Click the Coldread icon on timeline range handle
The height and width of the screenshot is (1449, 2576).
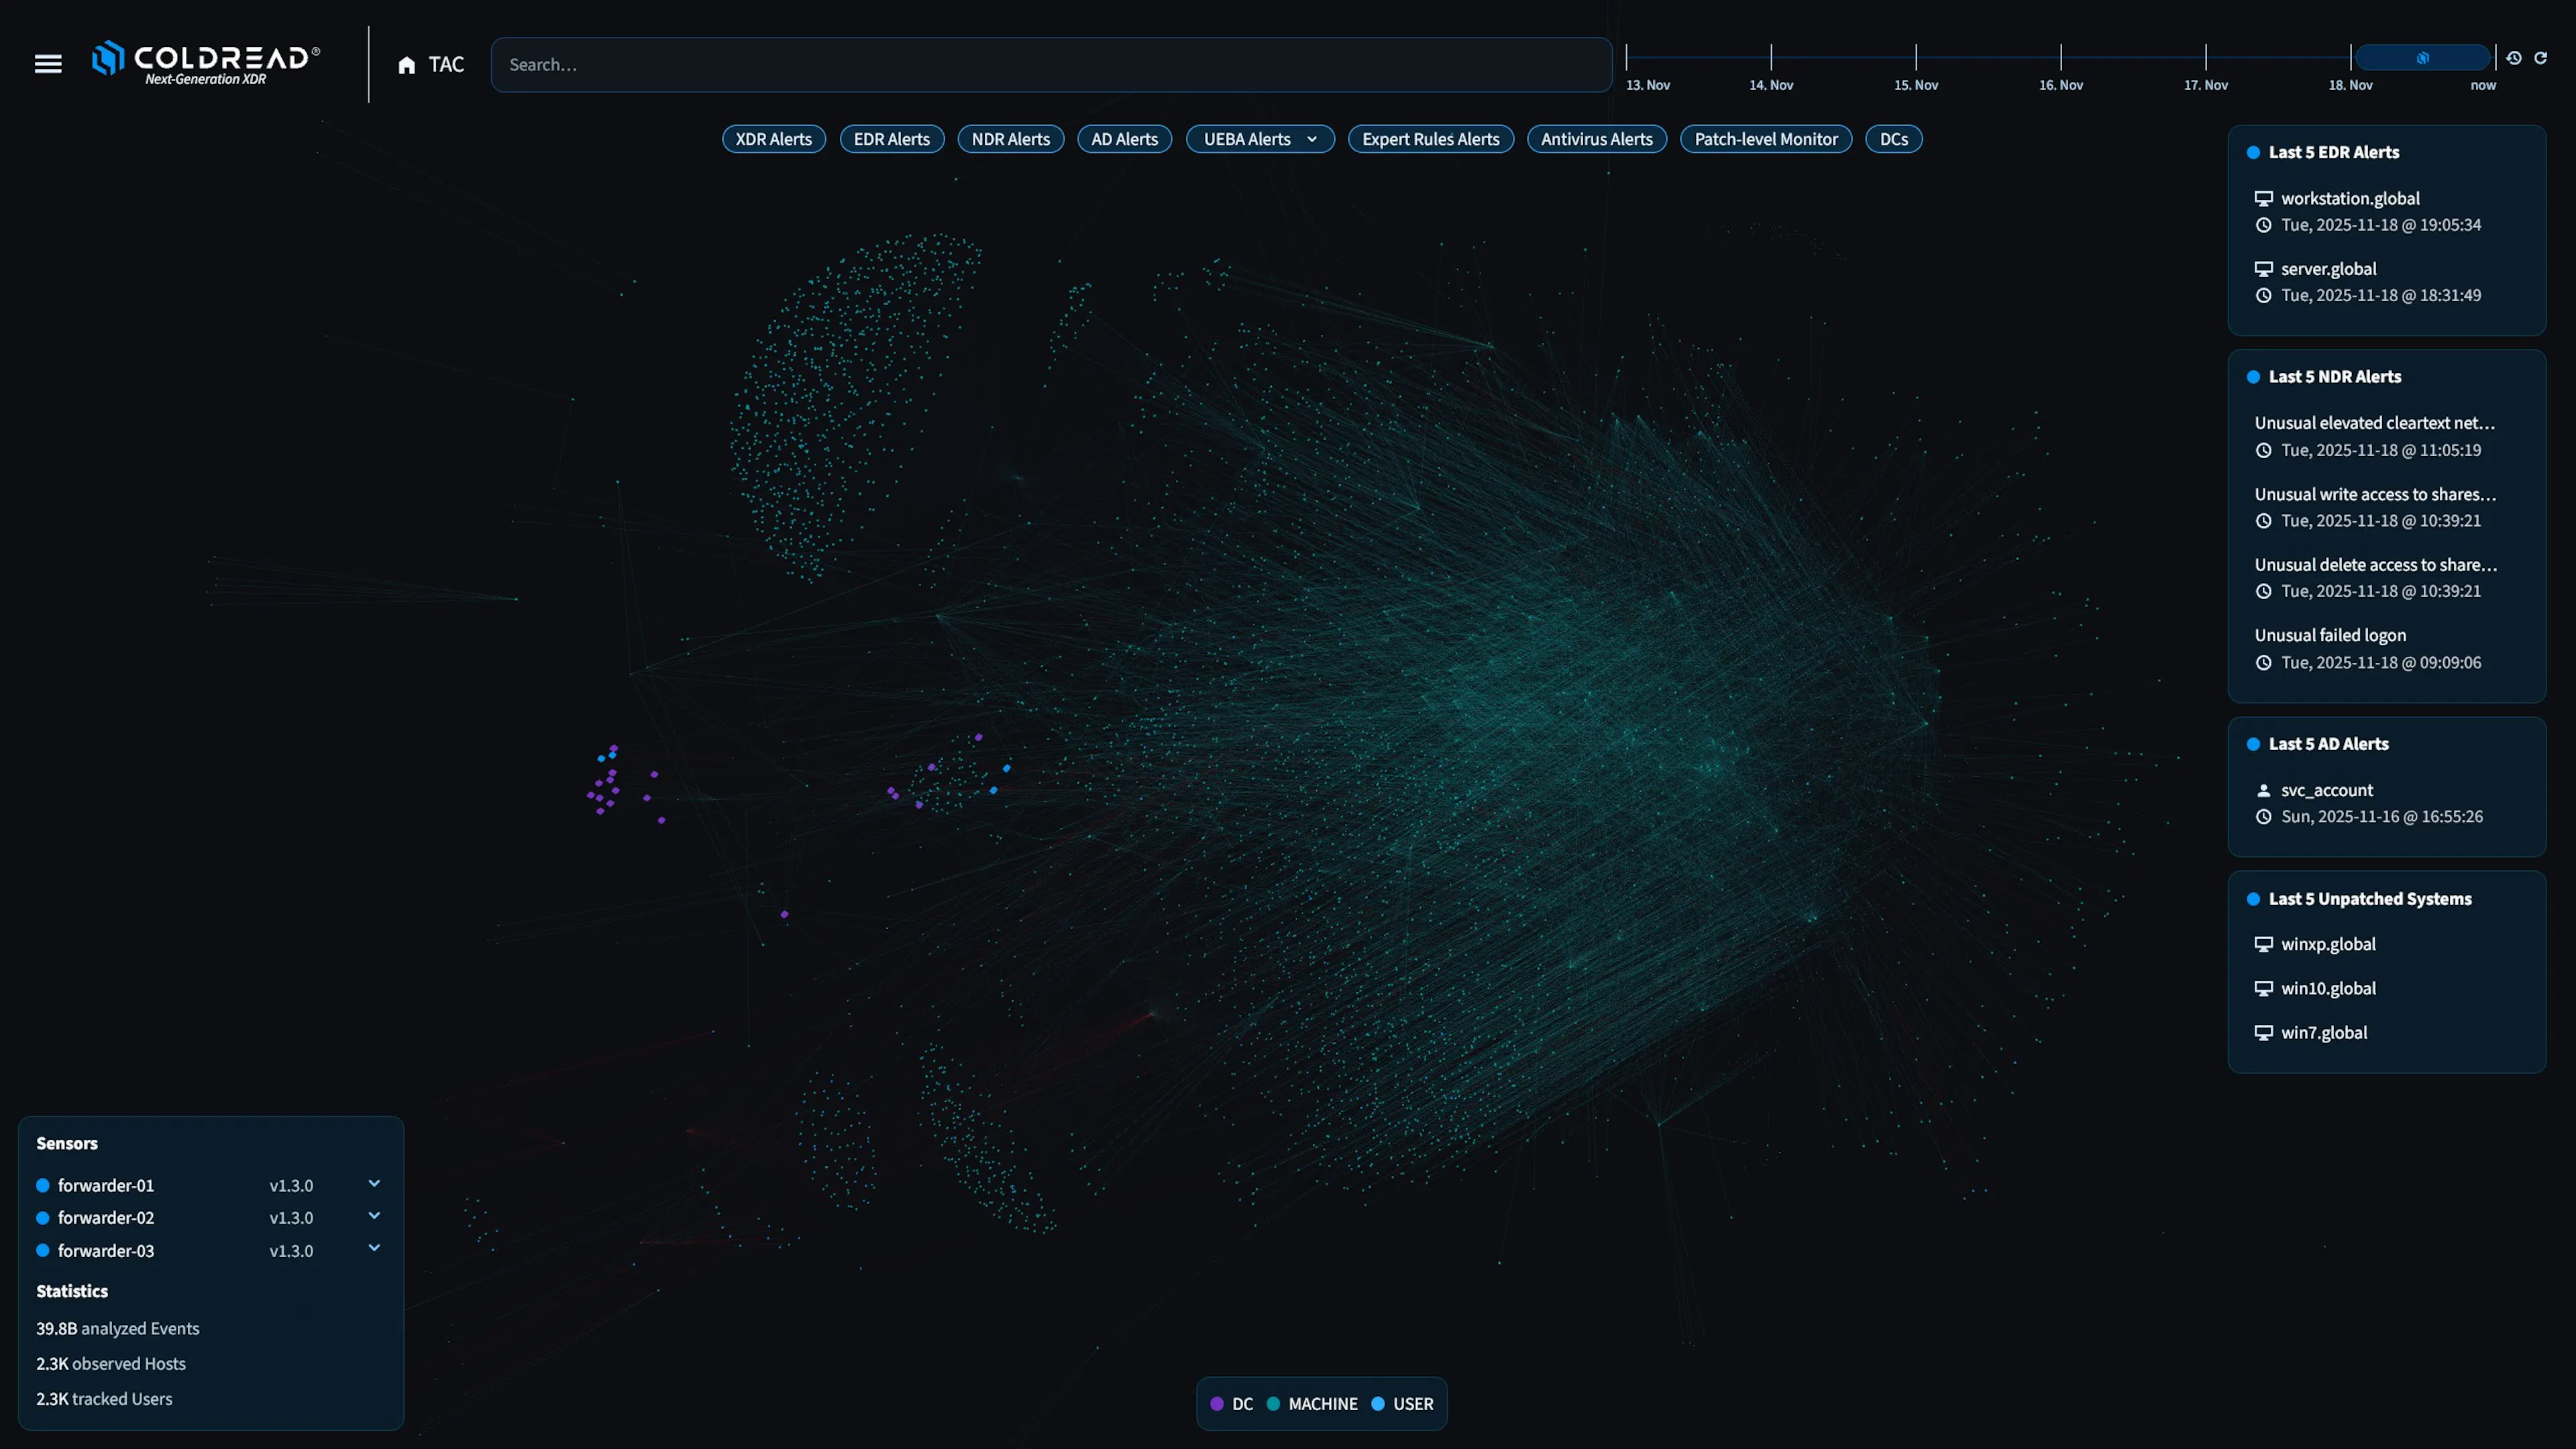(2422, 58)
